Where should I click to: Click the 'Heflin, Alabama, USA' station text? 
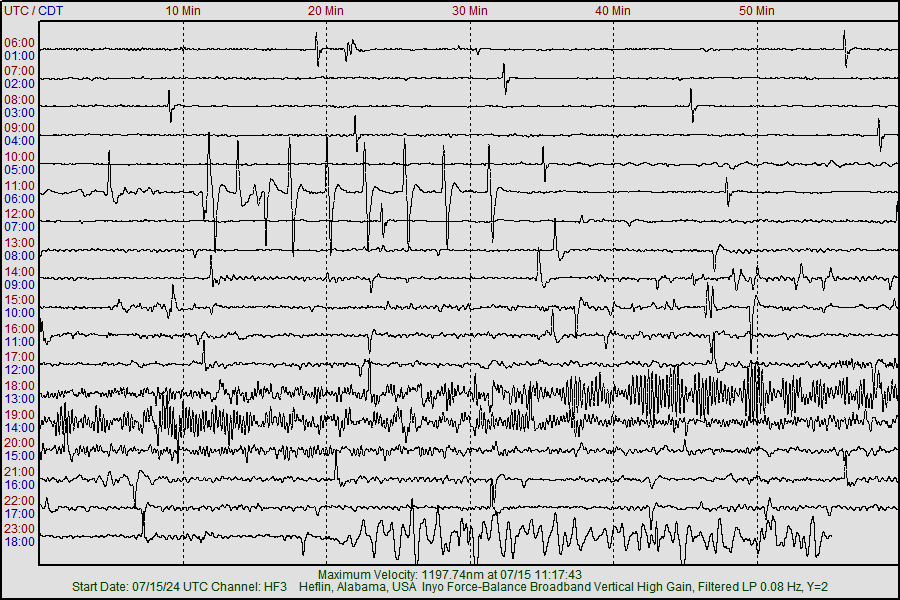point(358,587)
